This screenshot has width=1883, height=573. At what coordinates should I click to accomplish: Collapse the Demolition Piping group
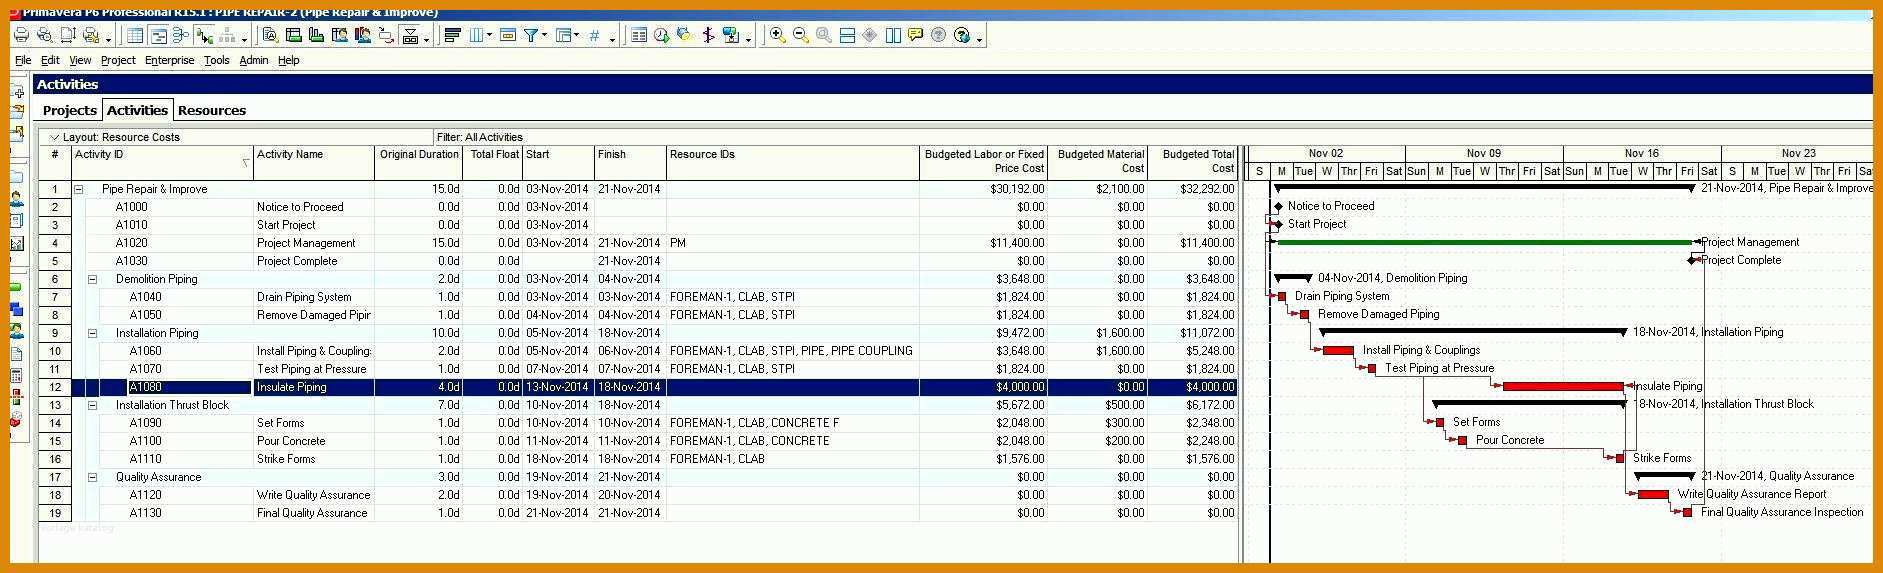[92, 279]
